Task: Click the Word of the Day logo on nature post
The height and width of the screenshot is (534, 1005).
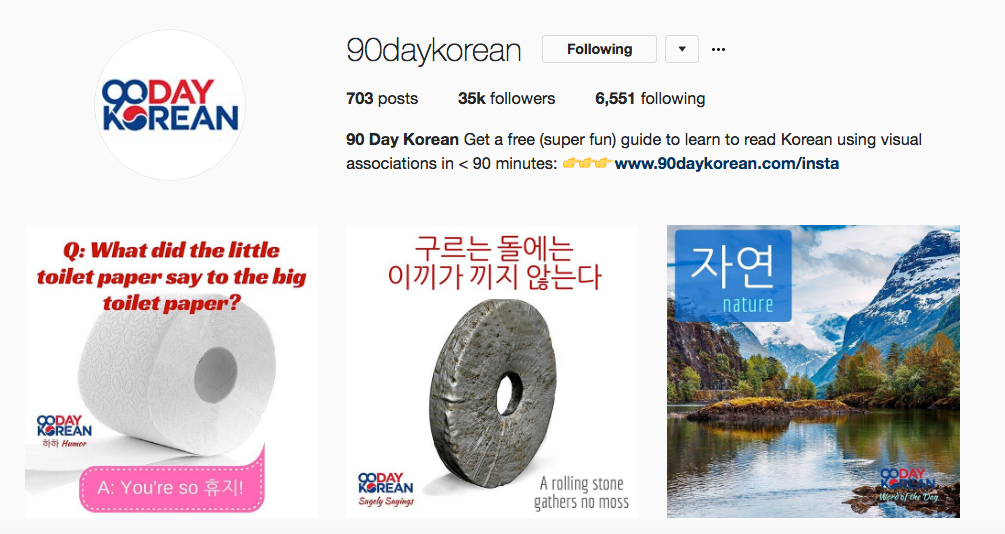Action: coord(908,485)
